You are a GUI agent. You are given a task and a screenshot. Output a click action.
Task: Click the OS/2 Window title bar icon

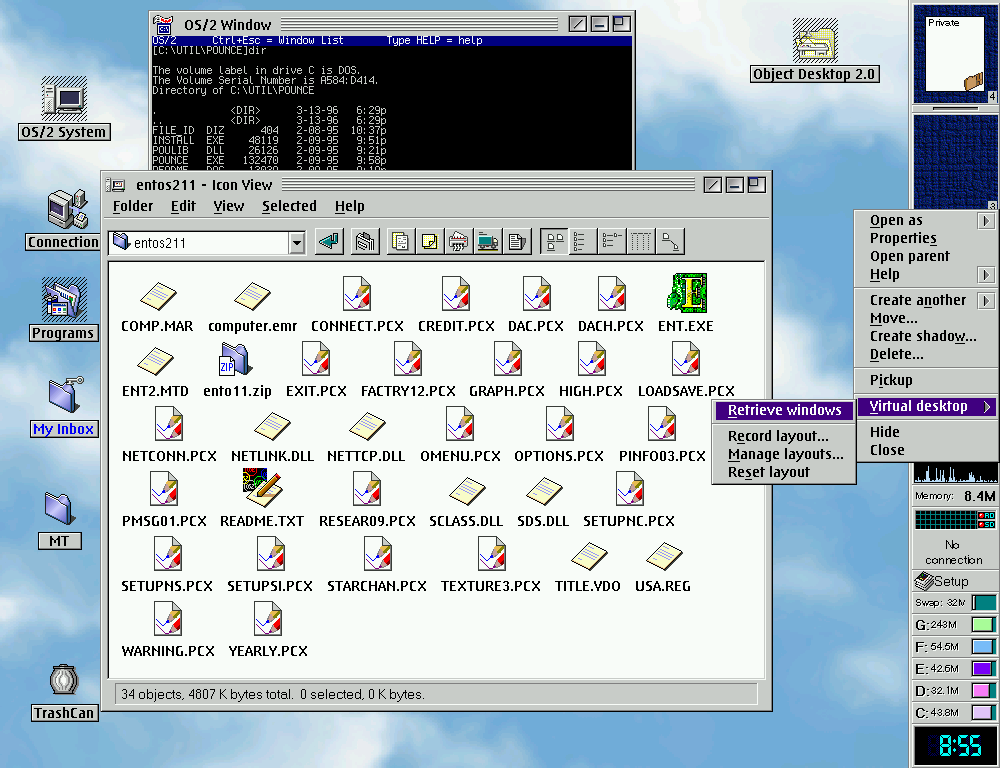pyautogui.click(x=163, y=24)
